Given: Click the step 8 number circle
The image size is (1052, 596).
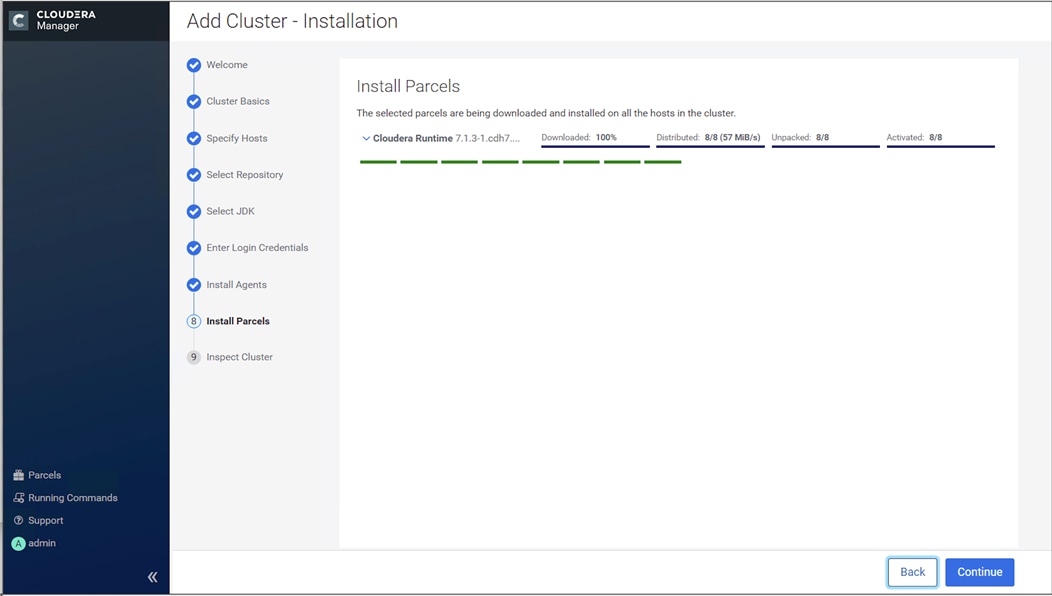Looking at the screenshot, I should [x=194, y=321].
